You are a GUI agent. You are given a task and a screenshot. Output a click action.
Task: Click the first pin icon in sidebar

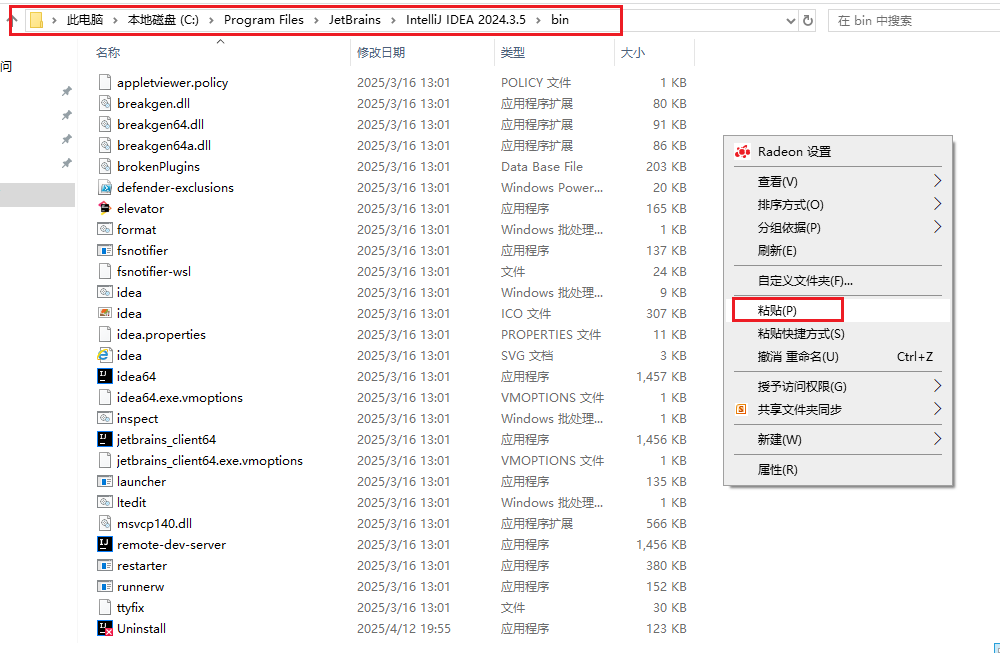[x=66, y=91]
